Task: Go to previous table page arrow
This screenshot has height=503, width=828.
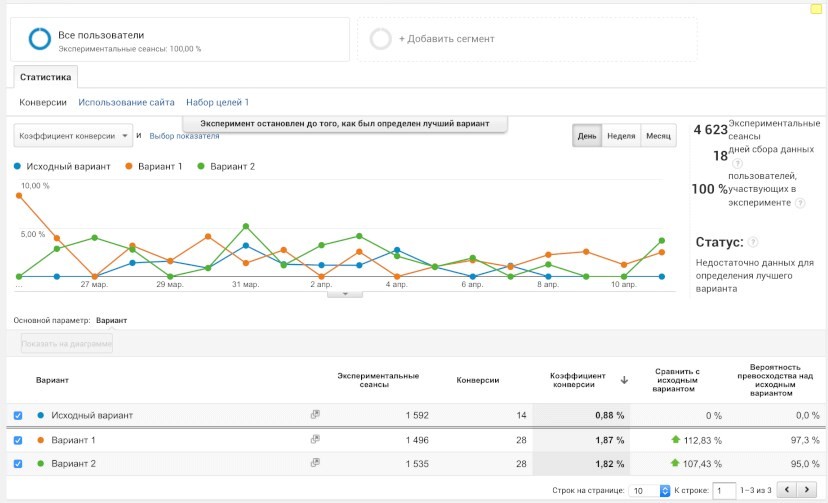Action: (x=787, y=490)
